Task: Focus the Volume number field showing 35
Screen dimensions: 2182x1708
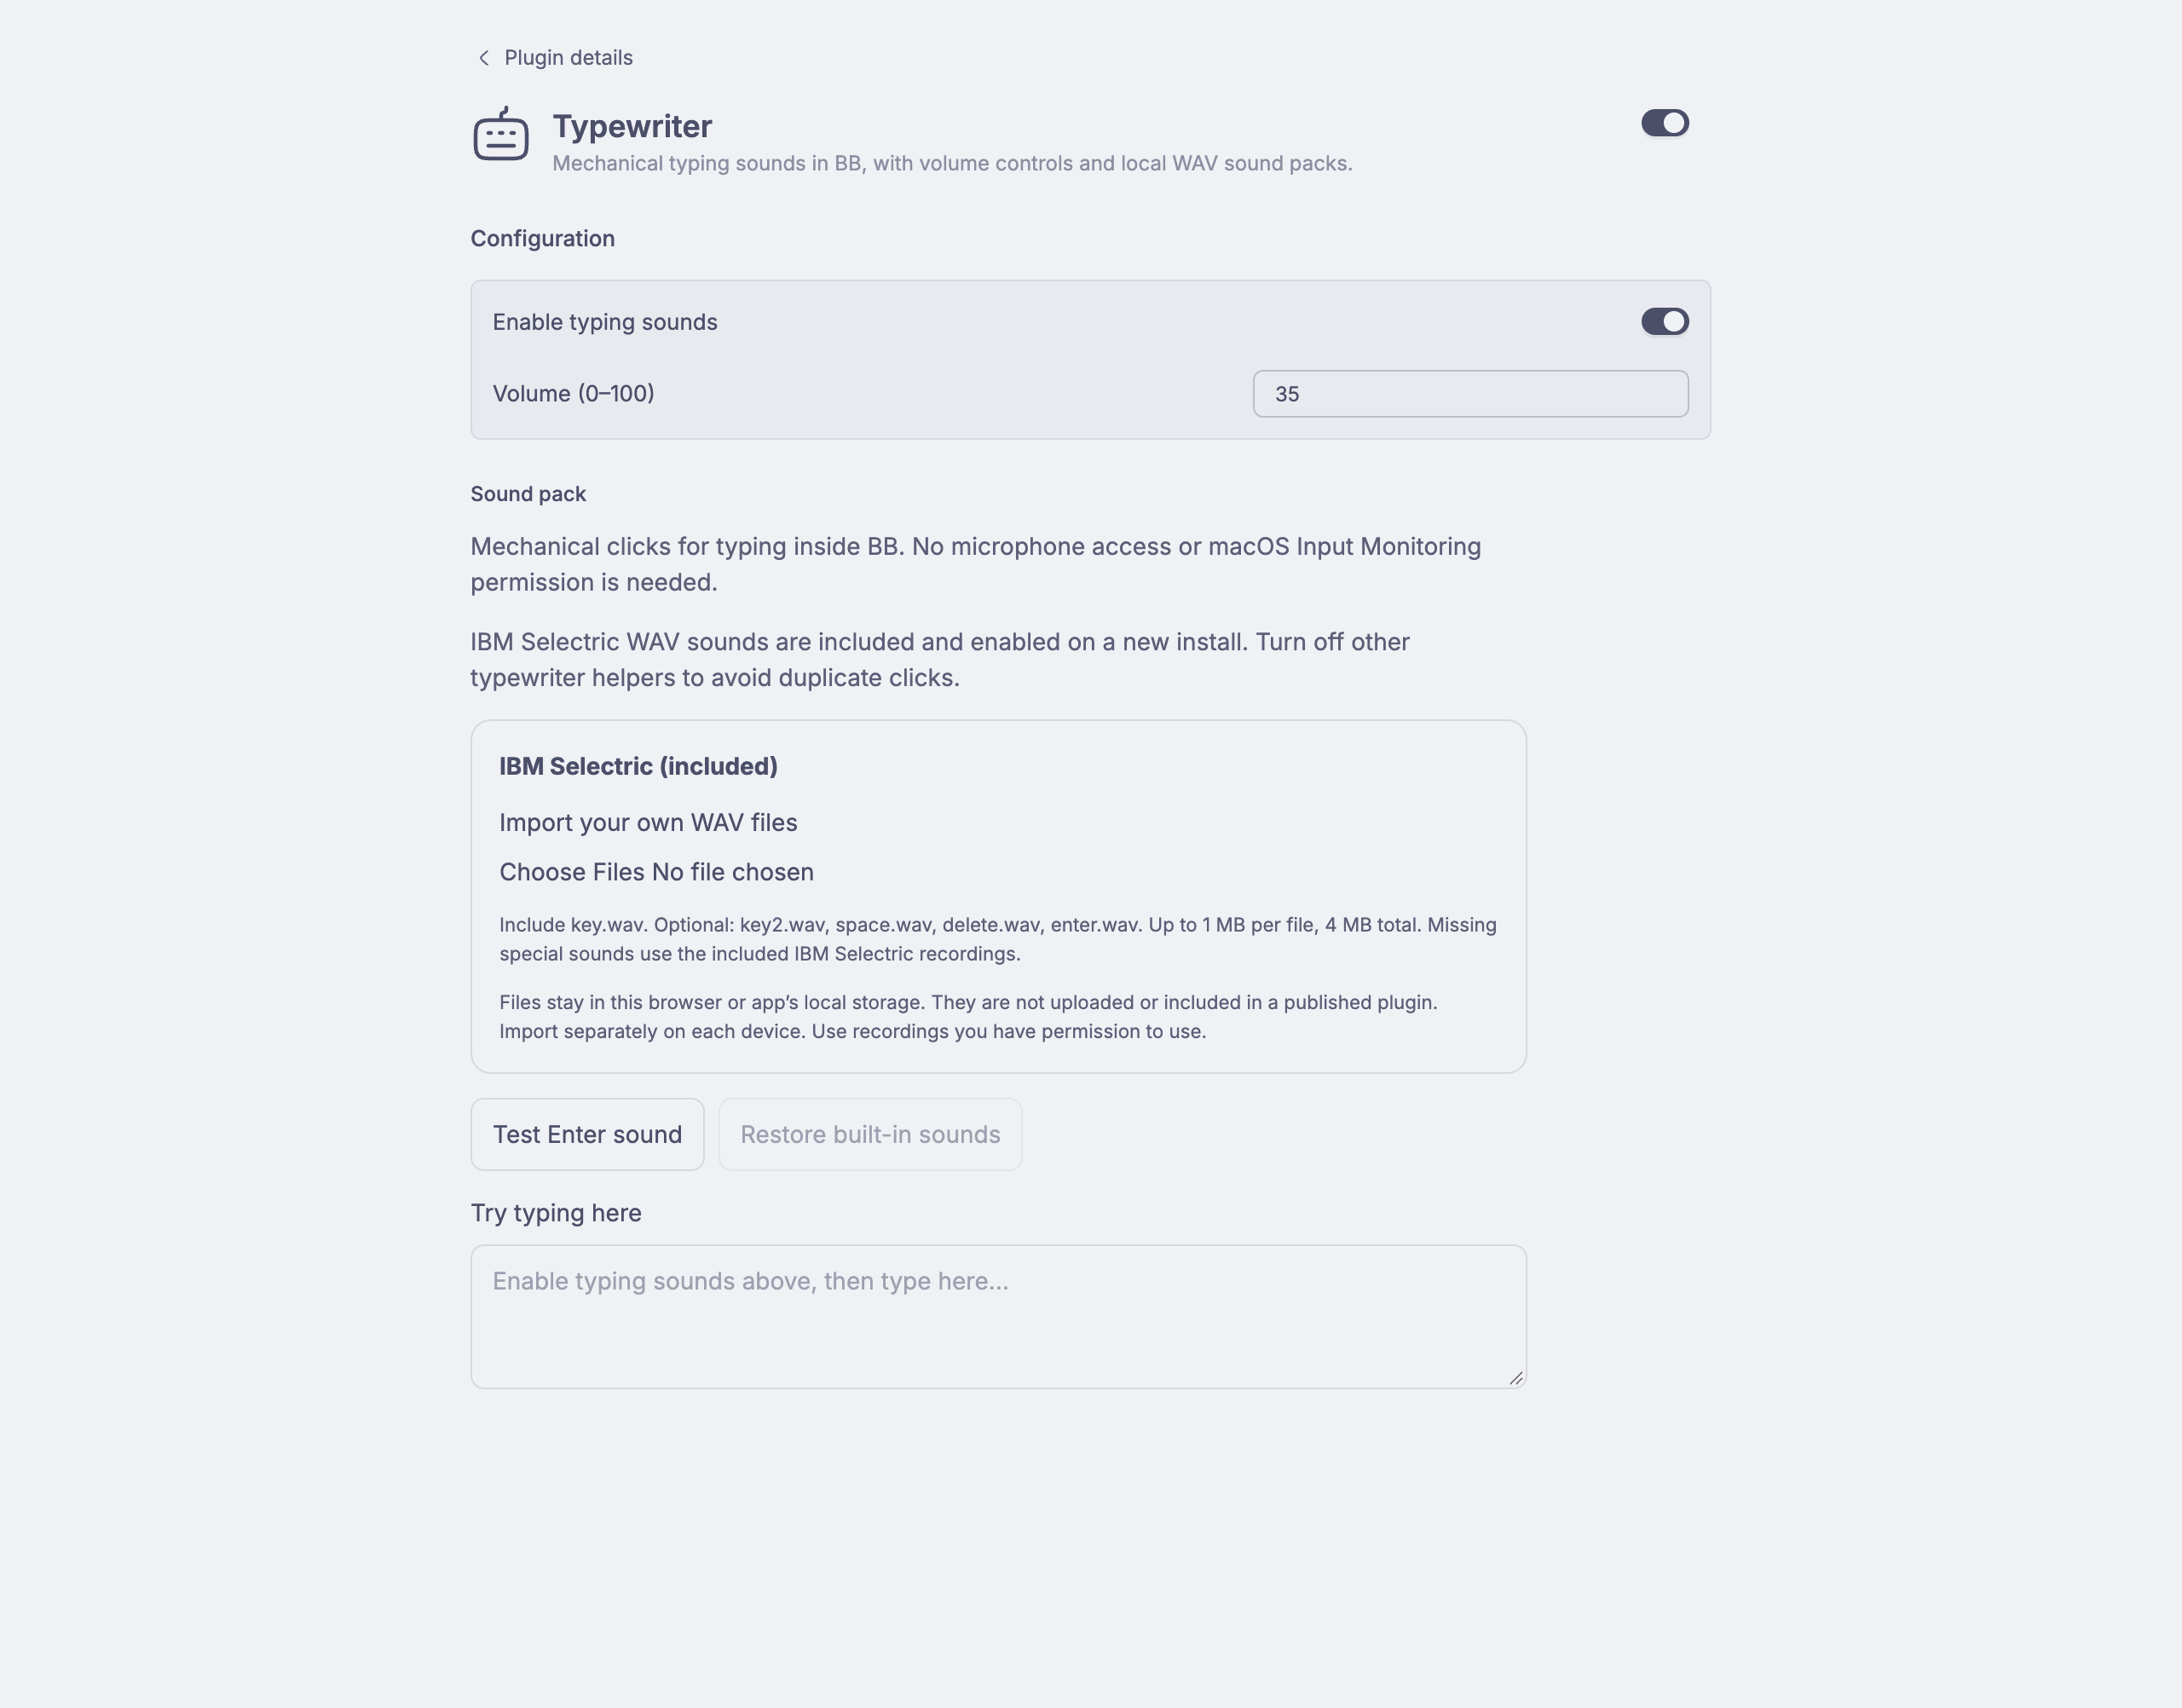Action: 1470,394
